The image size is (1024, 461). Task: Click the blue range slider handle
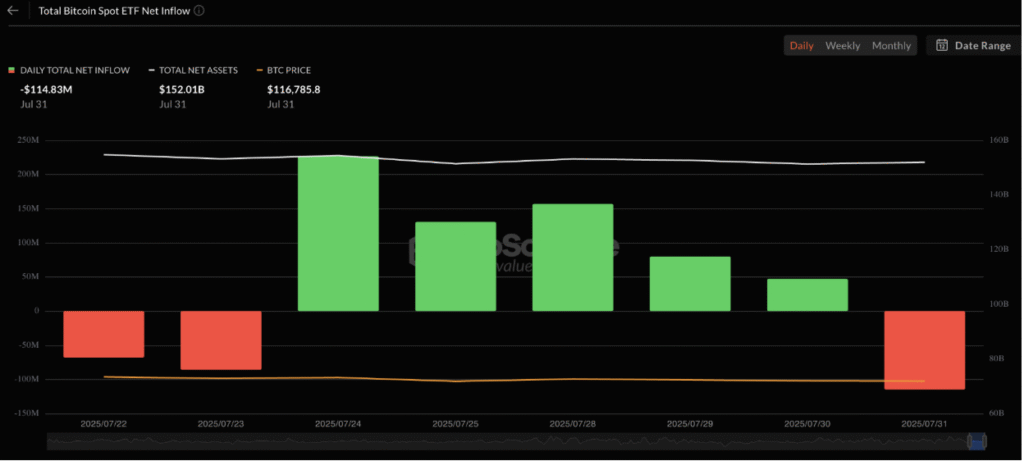977,442
